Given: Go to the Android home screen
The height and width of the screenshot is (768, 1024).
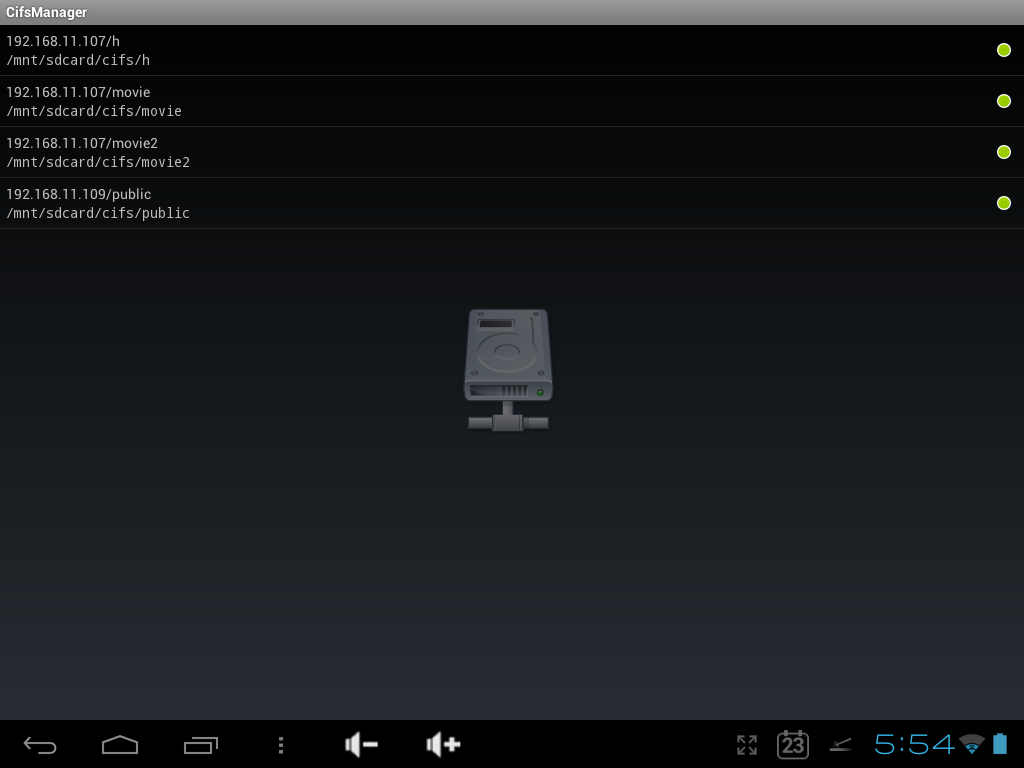Looking at the screenshot, I should (x=120, y=744).
